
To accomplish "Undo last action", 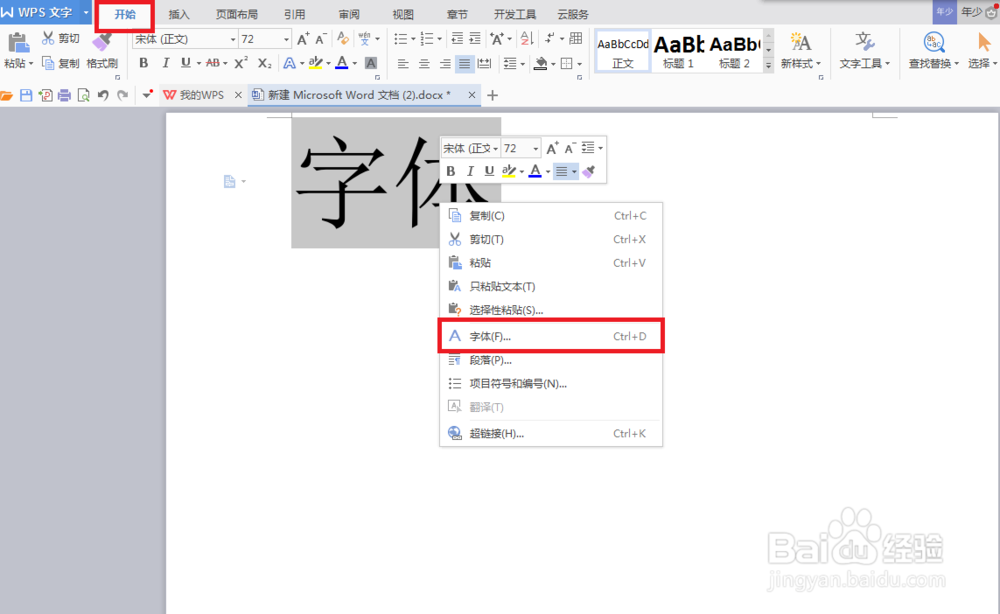I will pyautogui.click(x=103, y=96).
